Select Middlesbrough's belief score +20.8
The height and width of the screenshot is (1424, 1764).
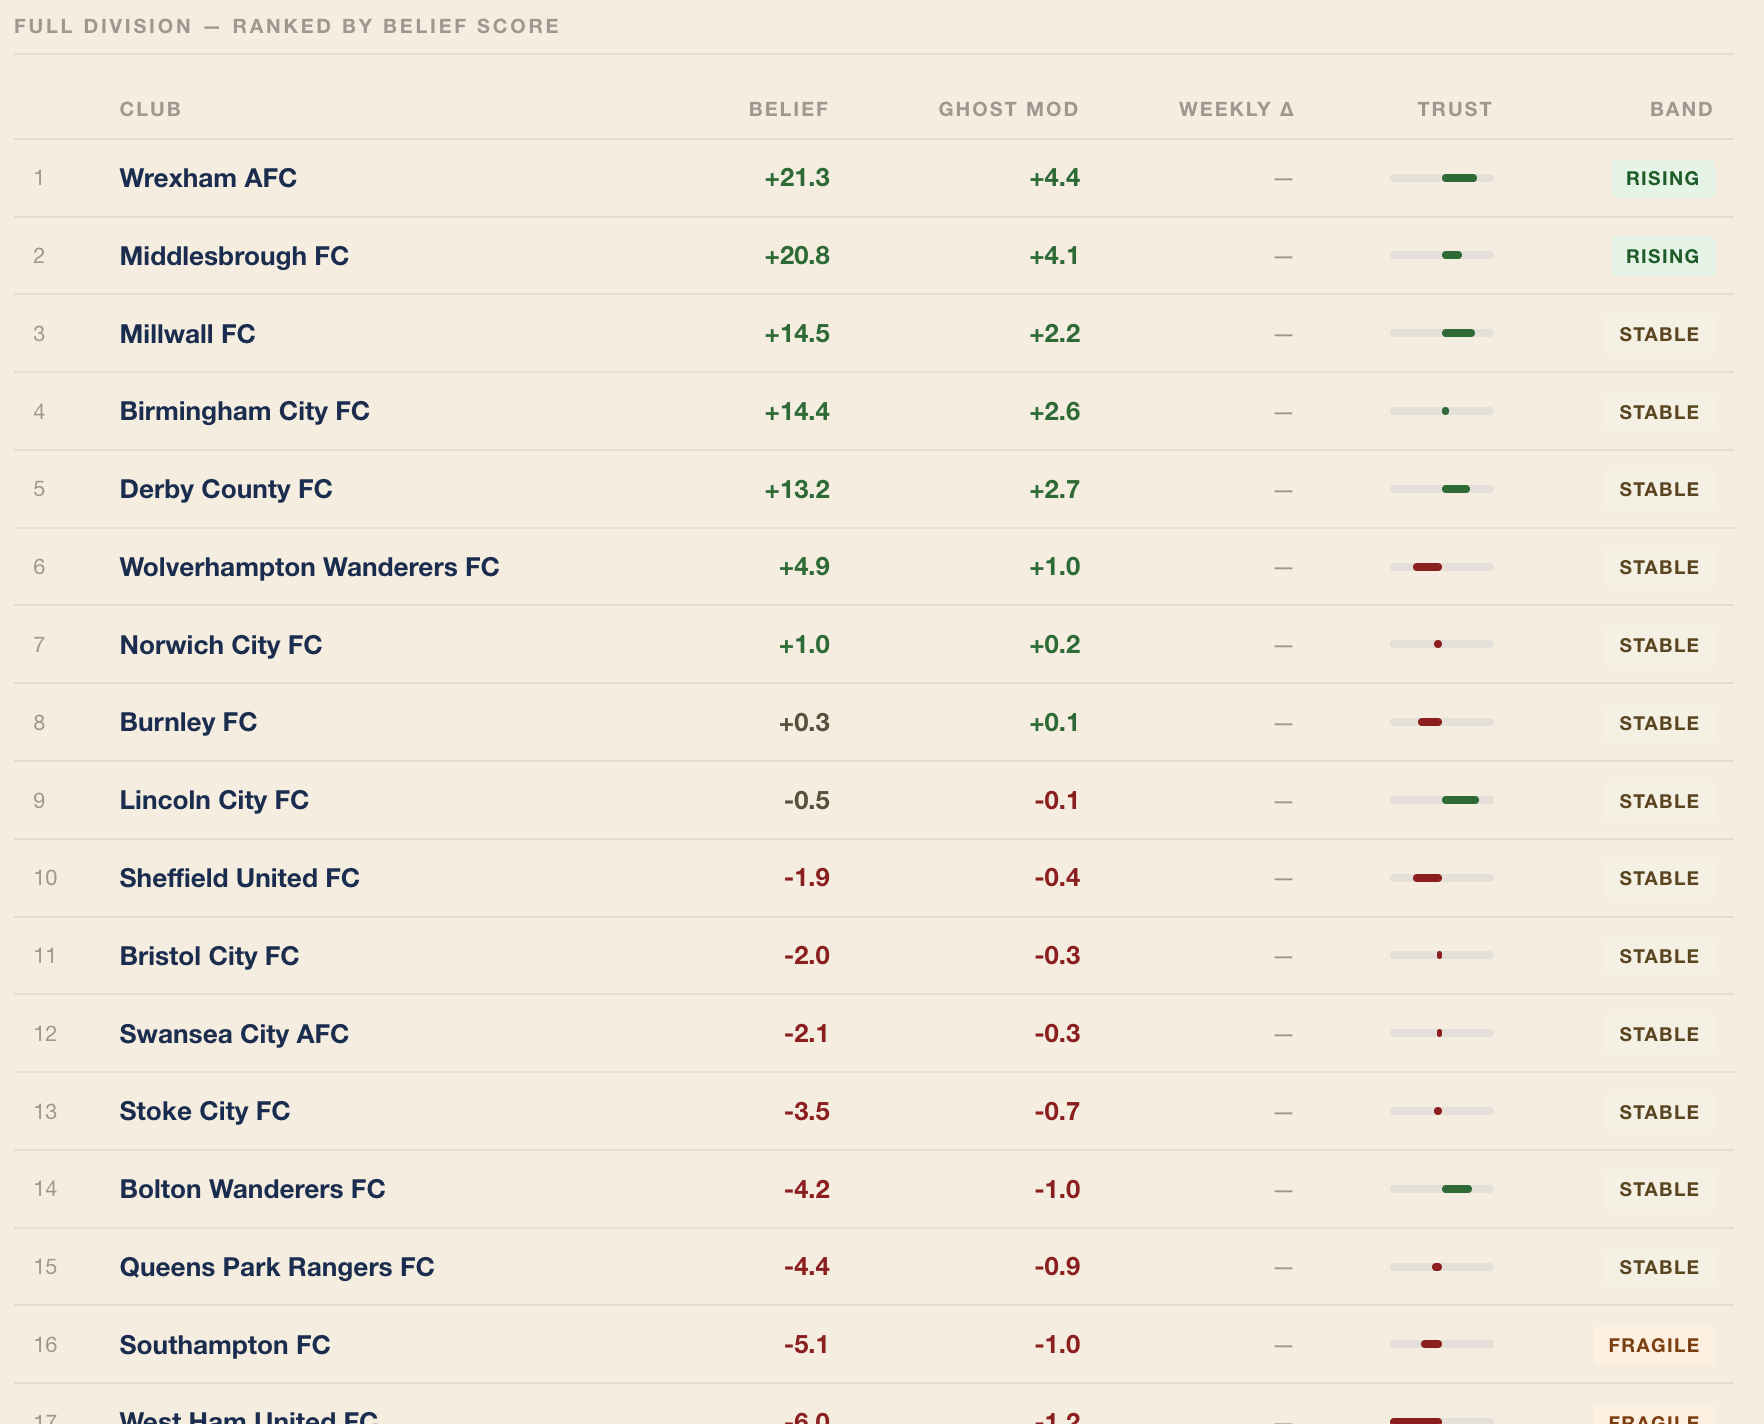coord(797,256)
